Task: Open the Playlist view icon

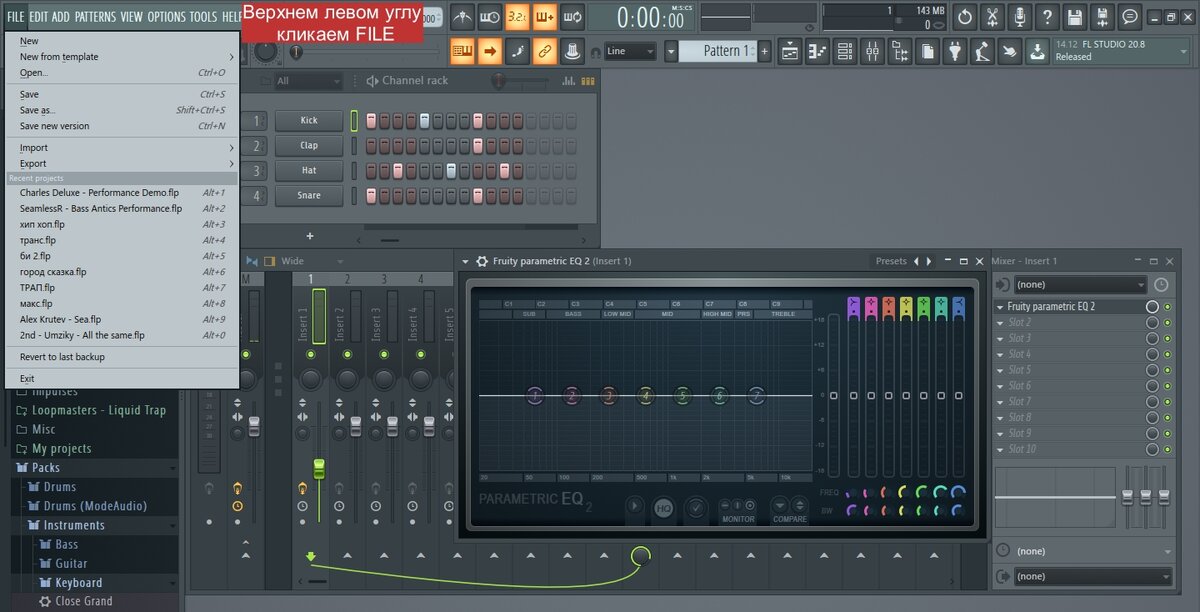Action: pos(790,51)
